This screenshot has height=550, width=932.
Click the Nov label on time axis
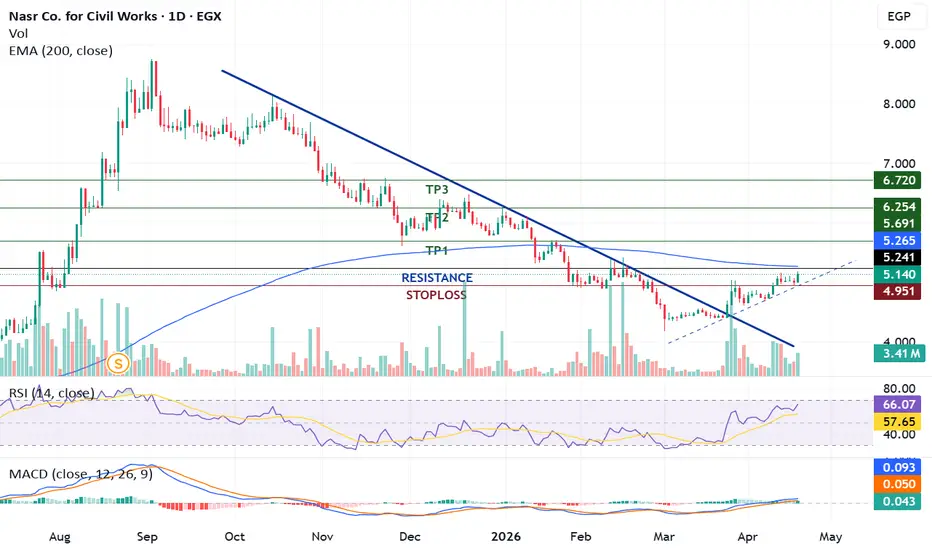pos(322,536)
